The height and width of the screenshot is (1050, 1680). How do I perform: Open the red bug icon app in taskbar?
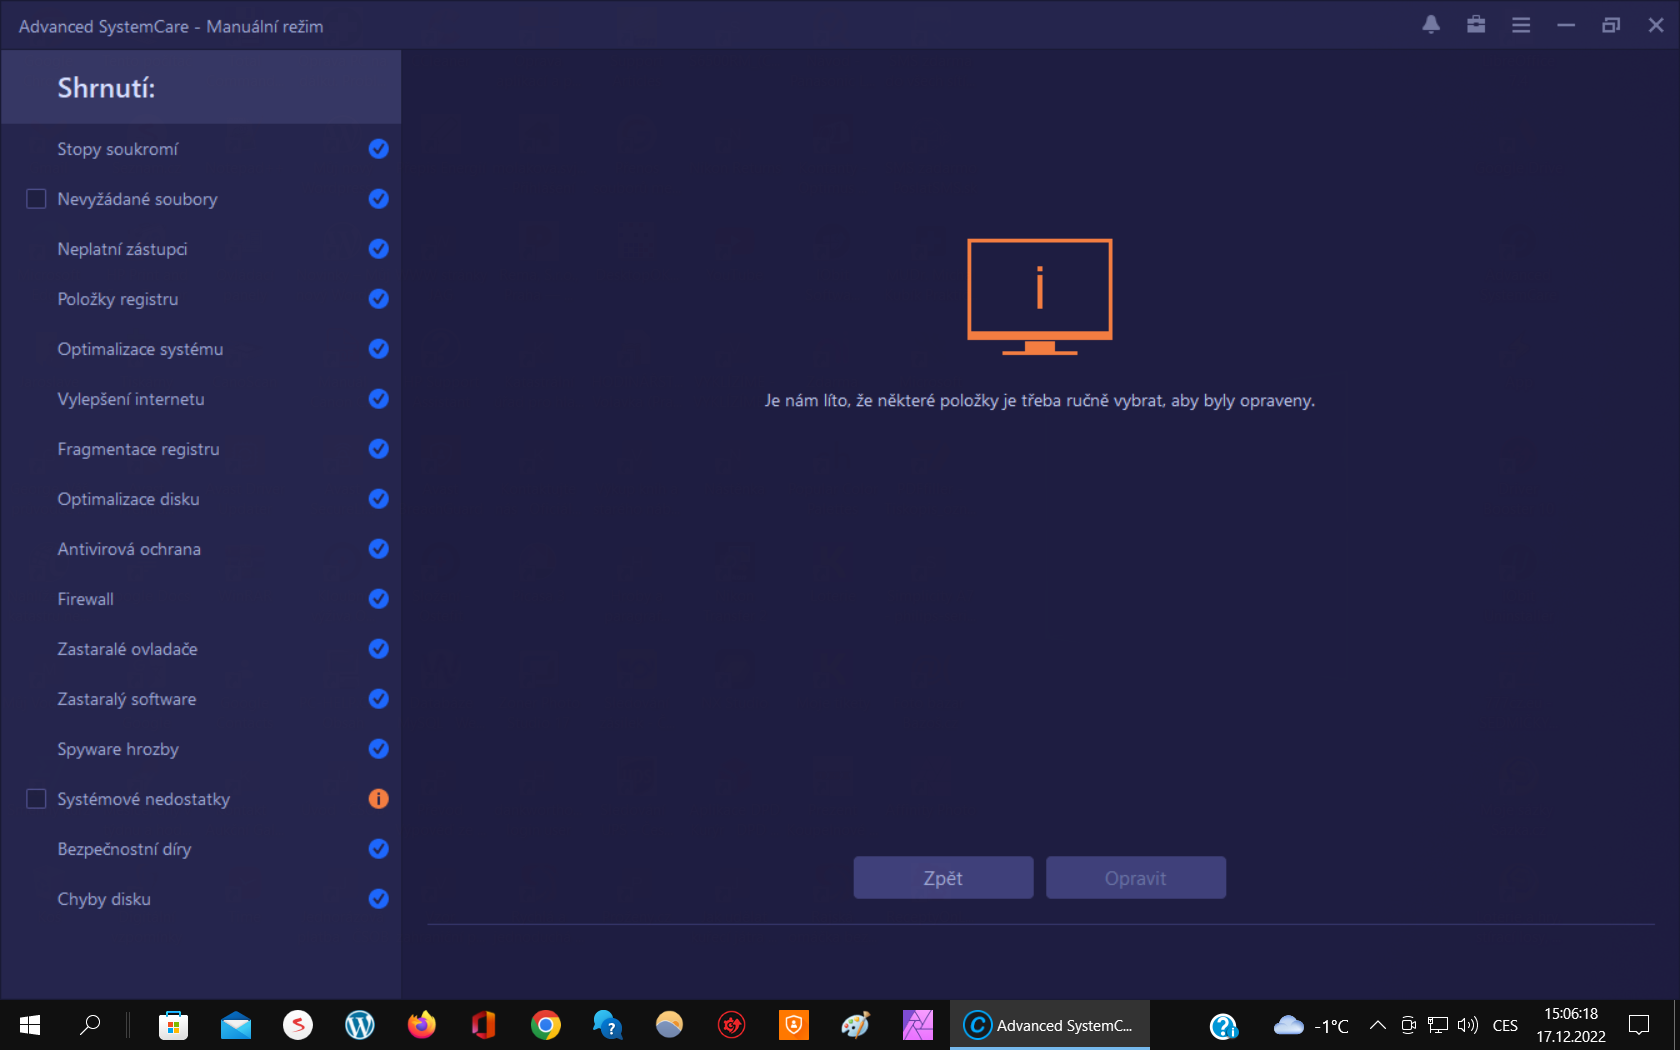tap(732, 1025)
